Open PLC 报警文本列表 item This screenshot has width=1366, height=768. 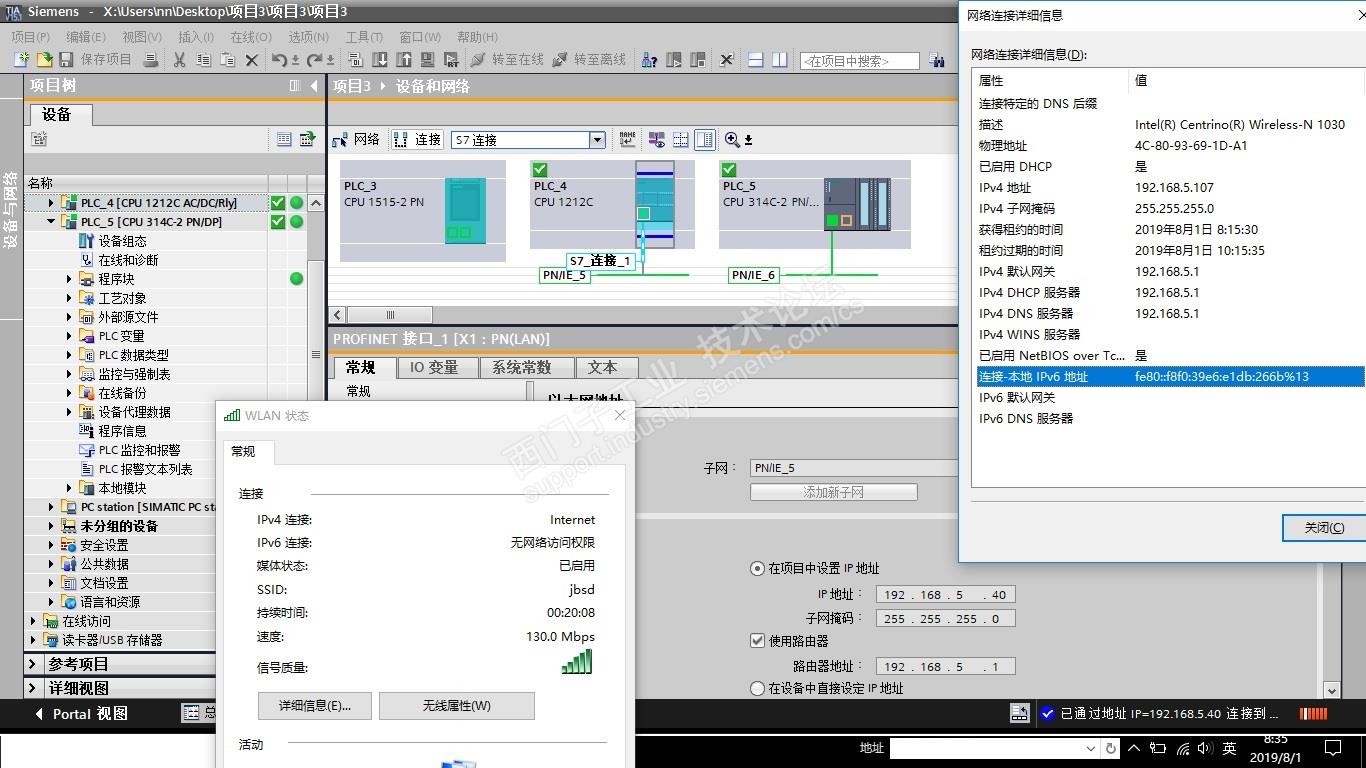click(x=145, y=469)
